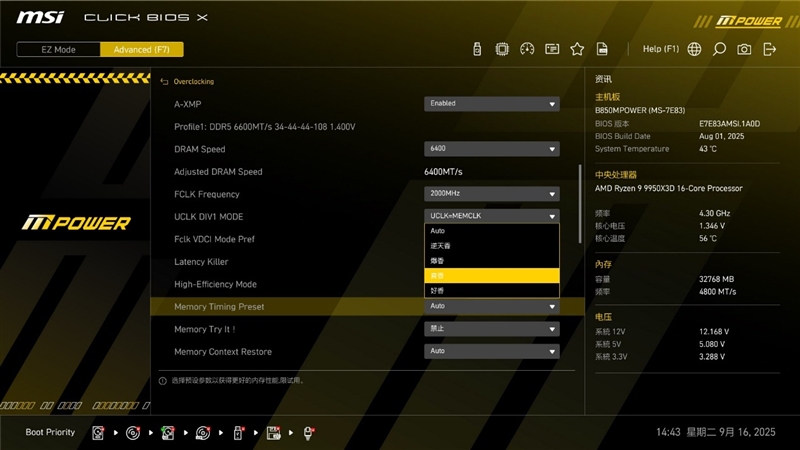
Task: Select the first optical disc boot icon
Action: (133, 433)
